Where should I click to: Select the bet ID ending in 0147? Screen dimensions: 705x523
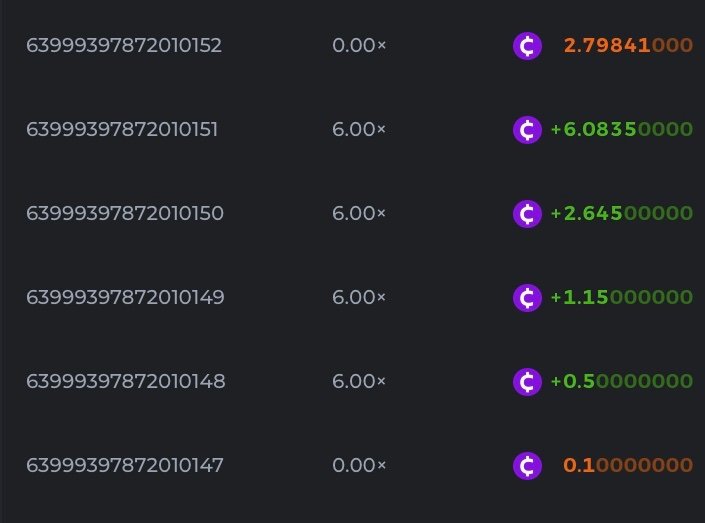click(125, 466)
